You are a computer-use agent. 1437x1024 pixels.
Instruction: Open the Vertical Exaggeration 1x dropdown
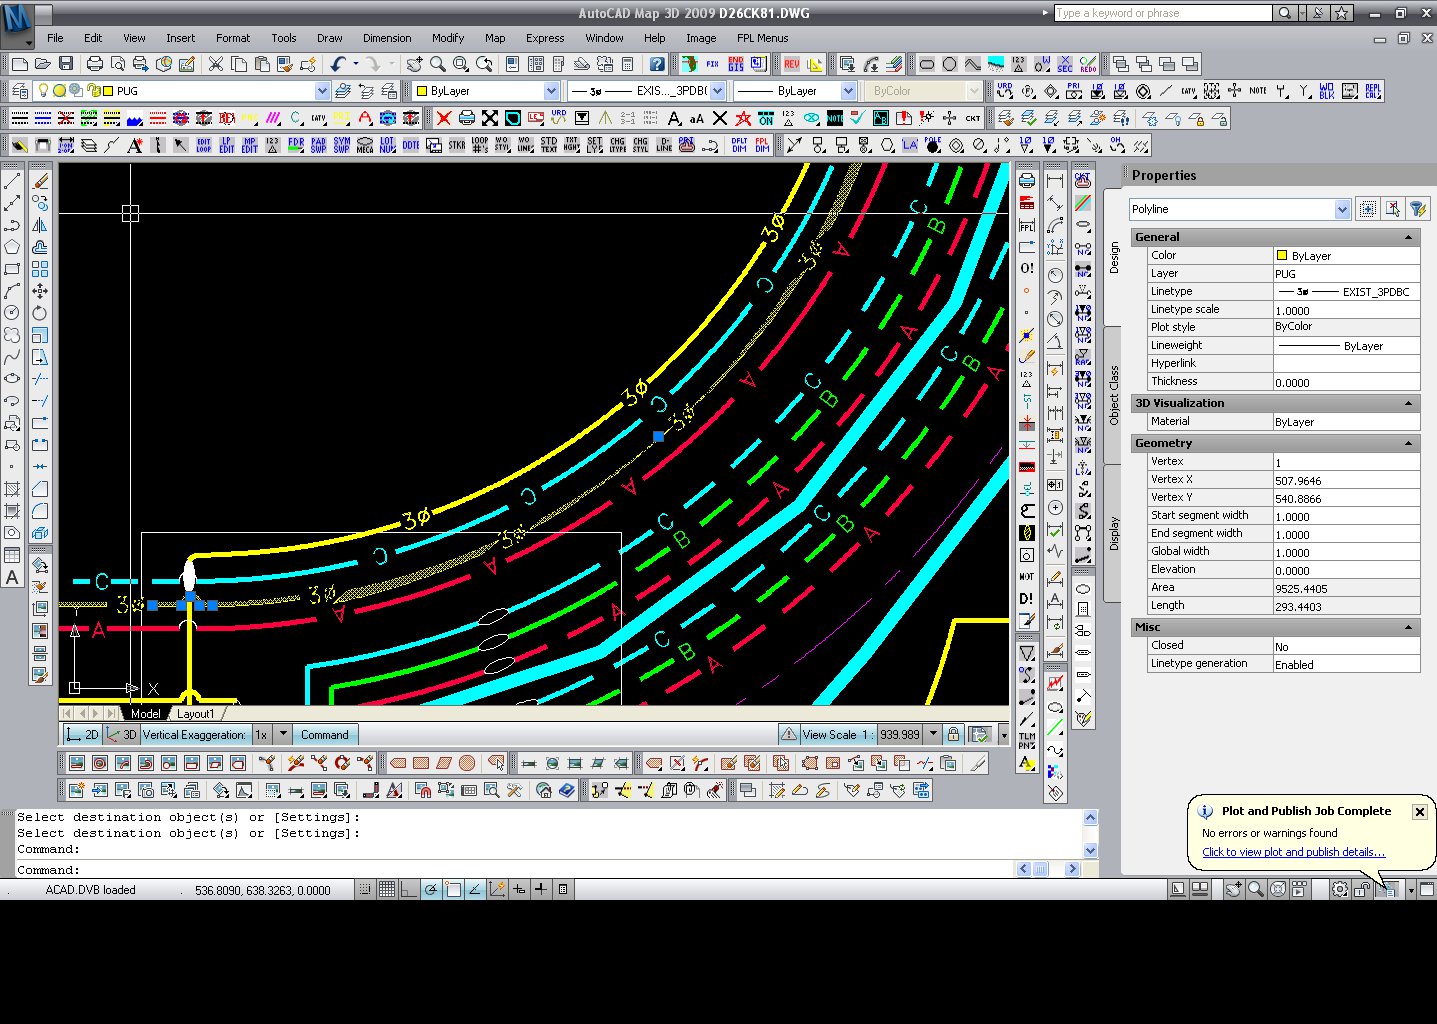pos(283,734)
